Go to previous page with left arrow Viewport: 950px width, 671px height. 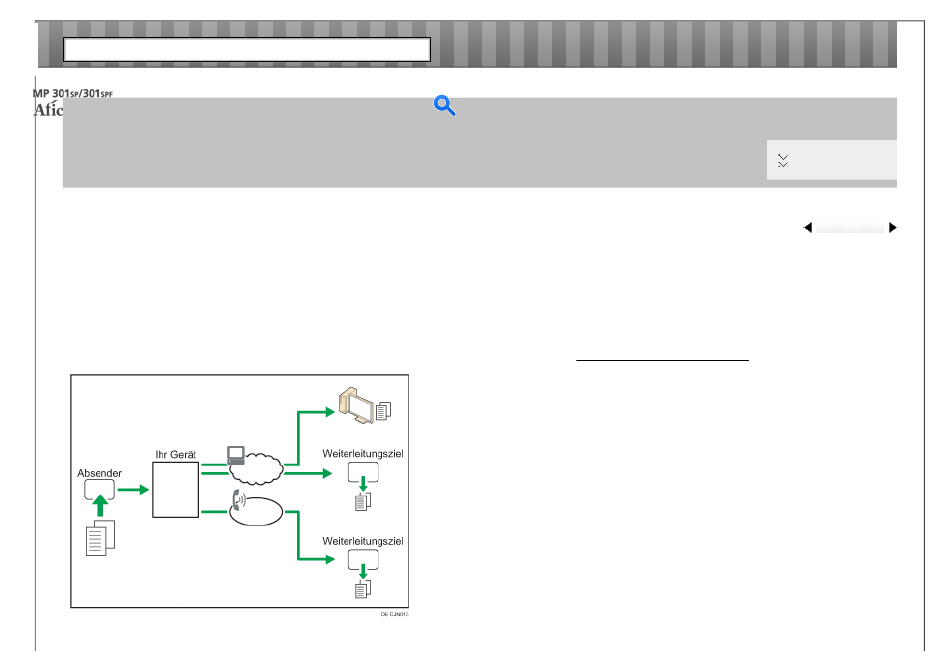808,228
